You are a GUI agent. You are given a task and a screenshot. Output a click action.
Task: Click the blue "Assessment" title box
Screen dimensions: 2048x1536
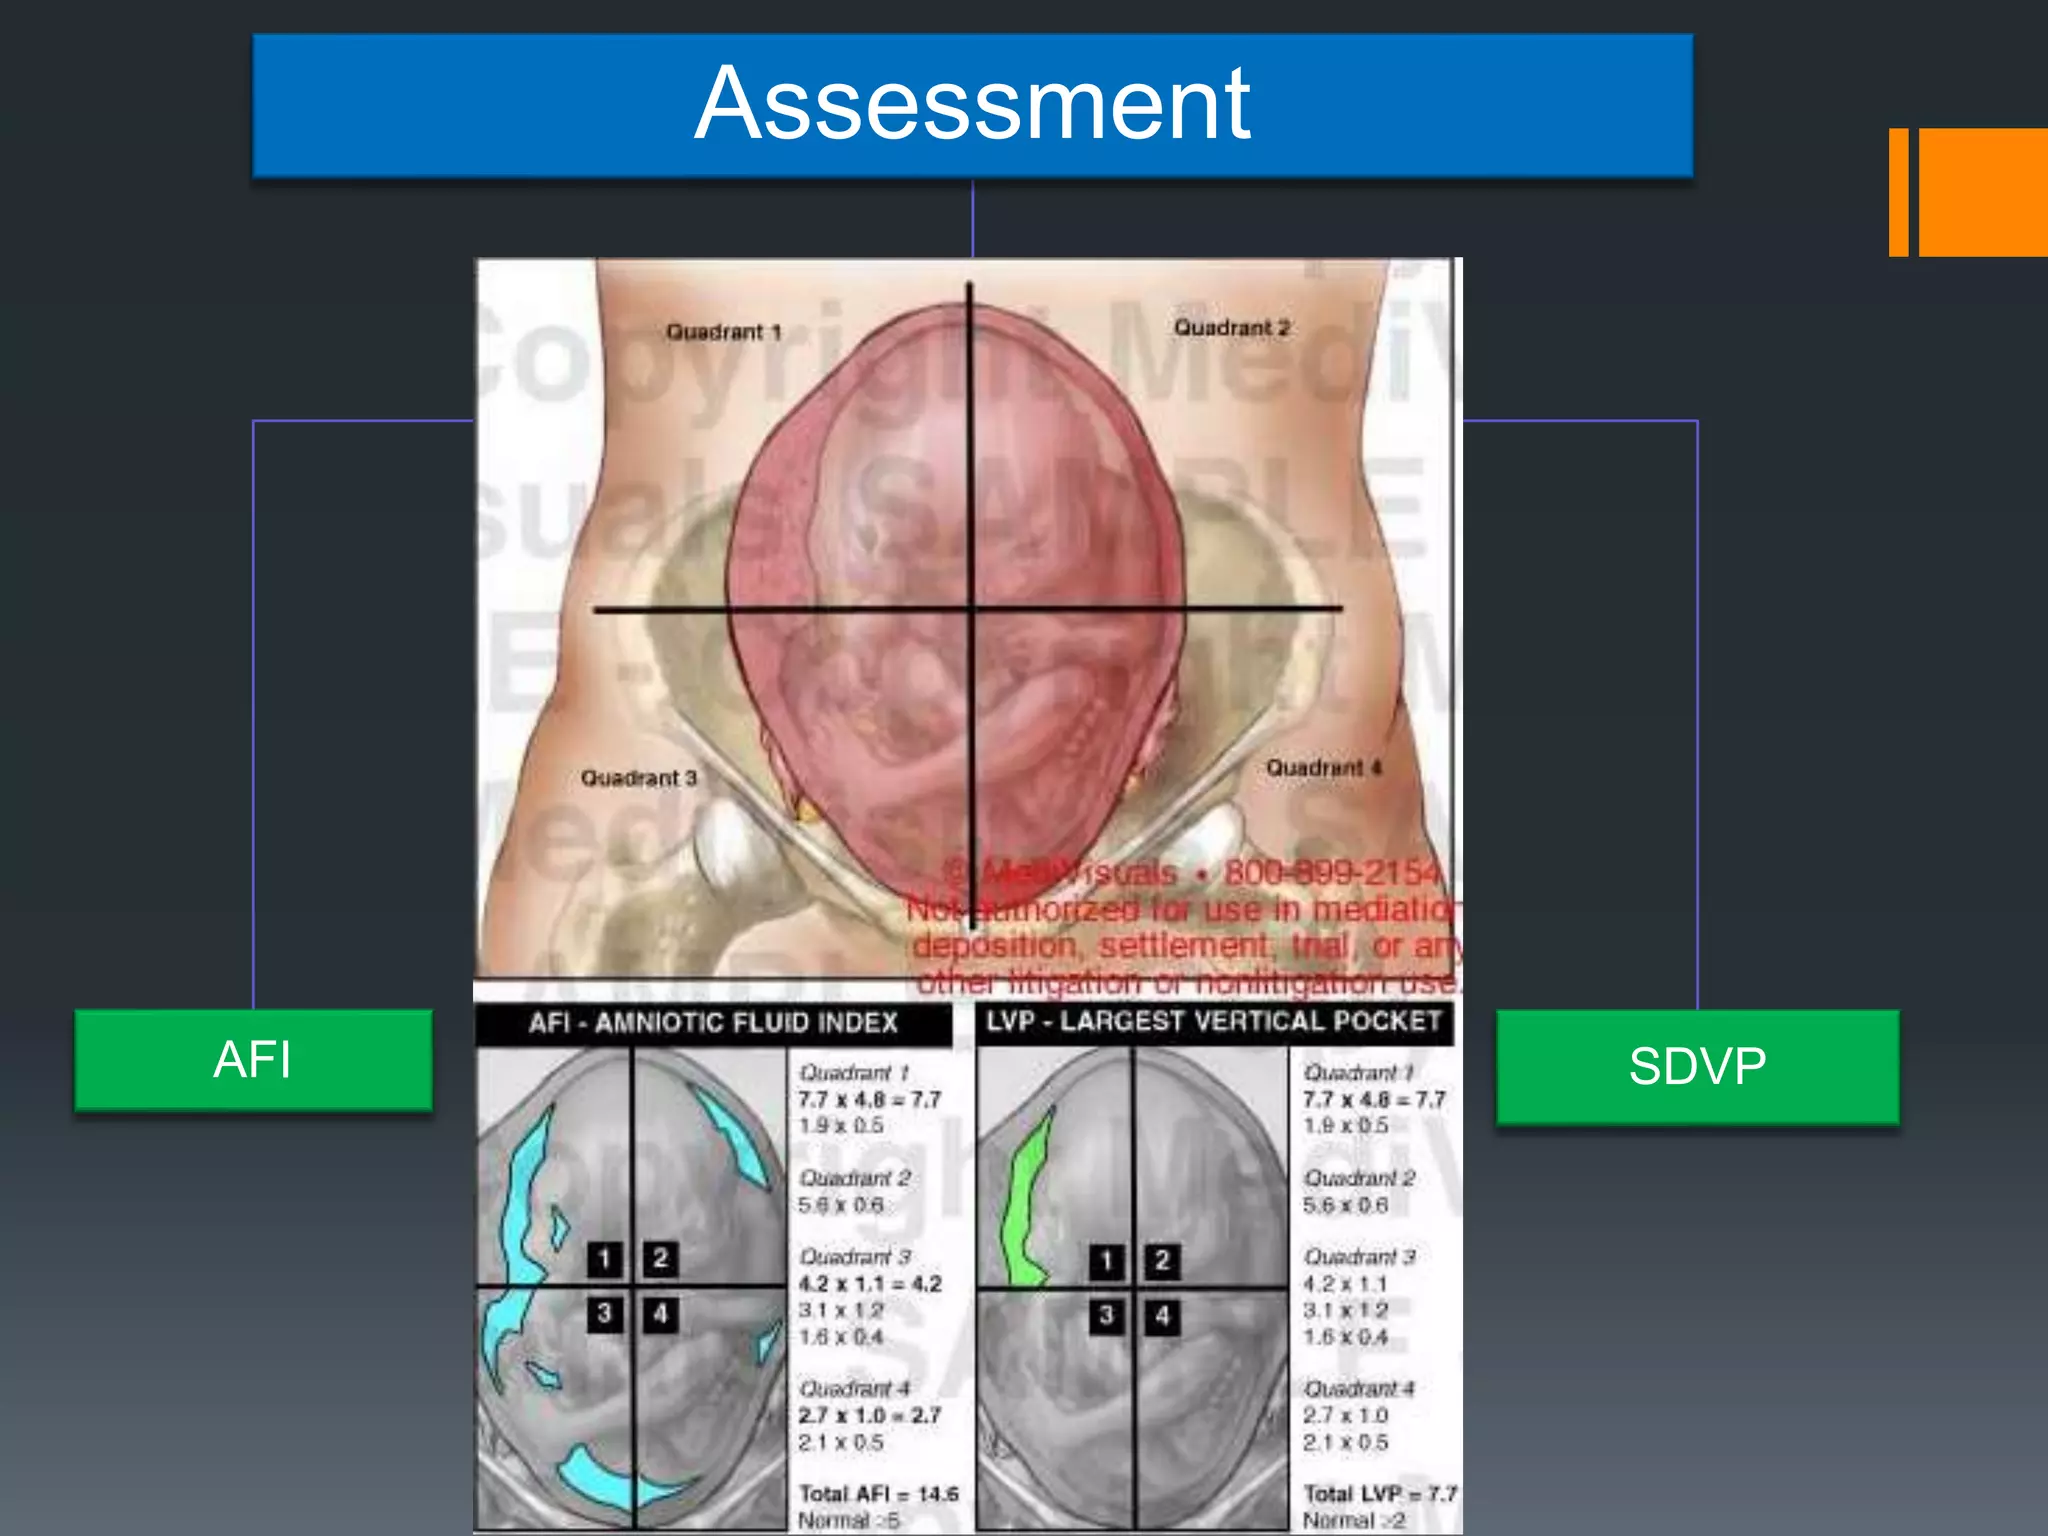(972, 105)
